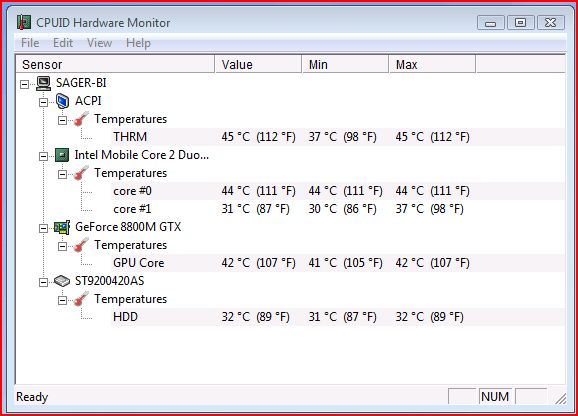Select the Intel Mobile Core 2 Duo... label
Screen dimensions: 578x416
pyautogui.click(x=142, y=155)
